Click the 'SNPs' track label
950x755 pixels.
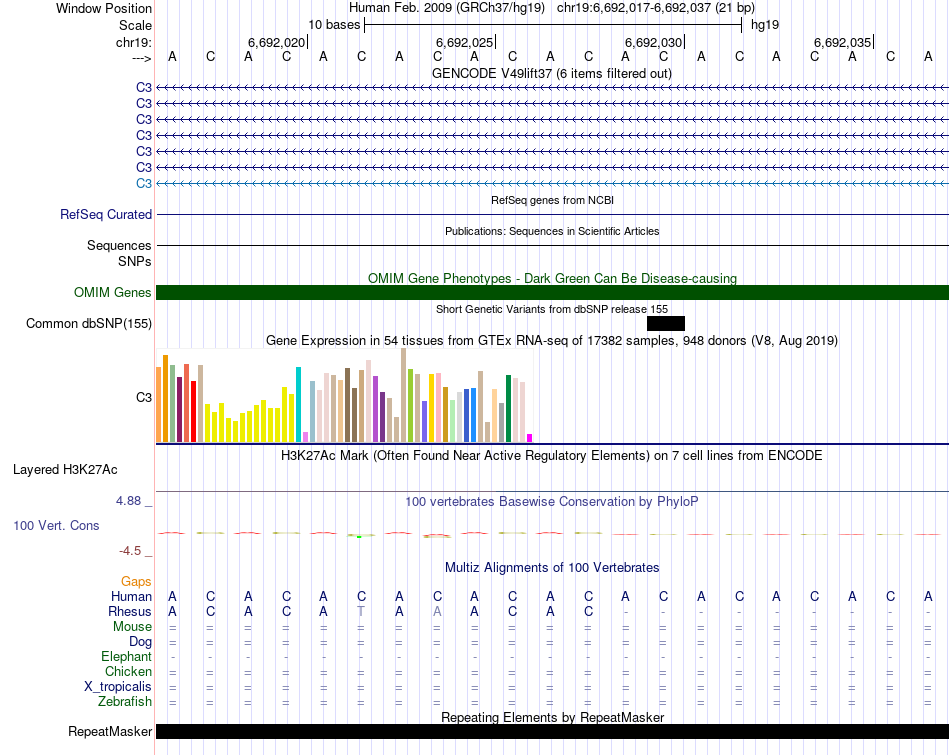pyautogui.click(x=135, y=261)
